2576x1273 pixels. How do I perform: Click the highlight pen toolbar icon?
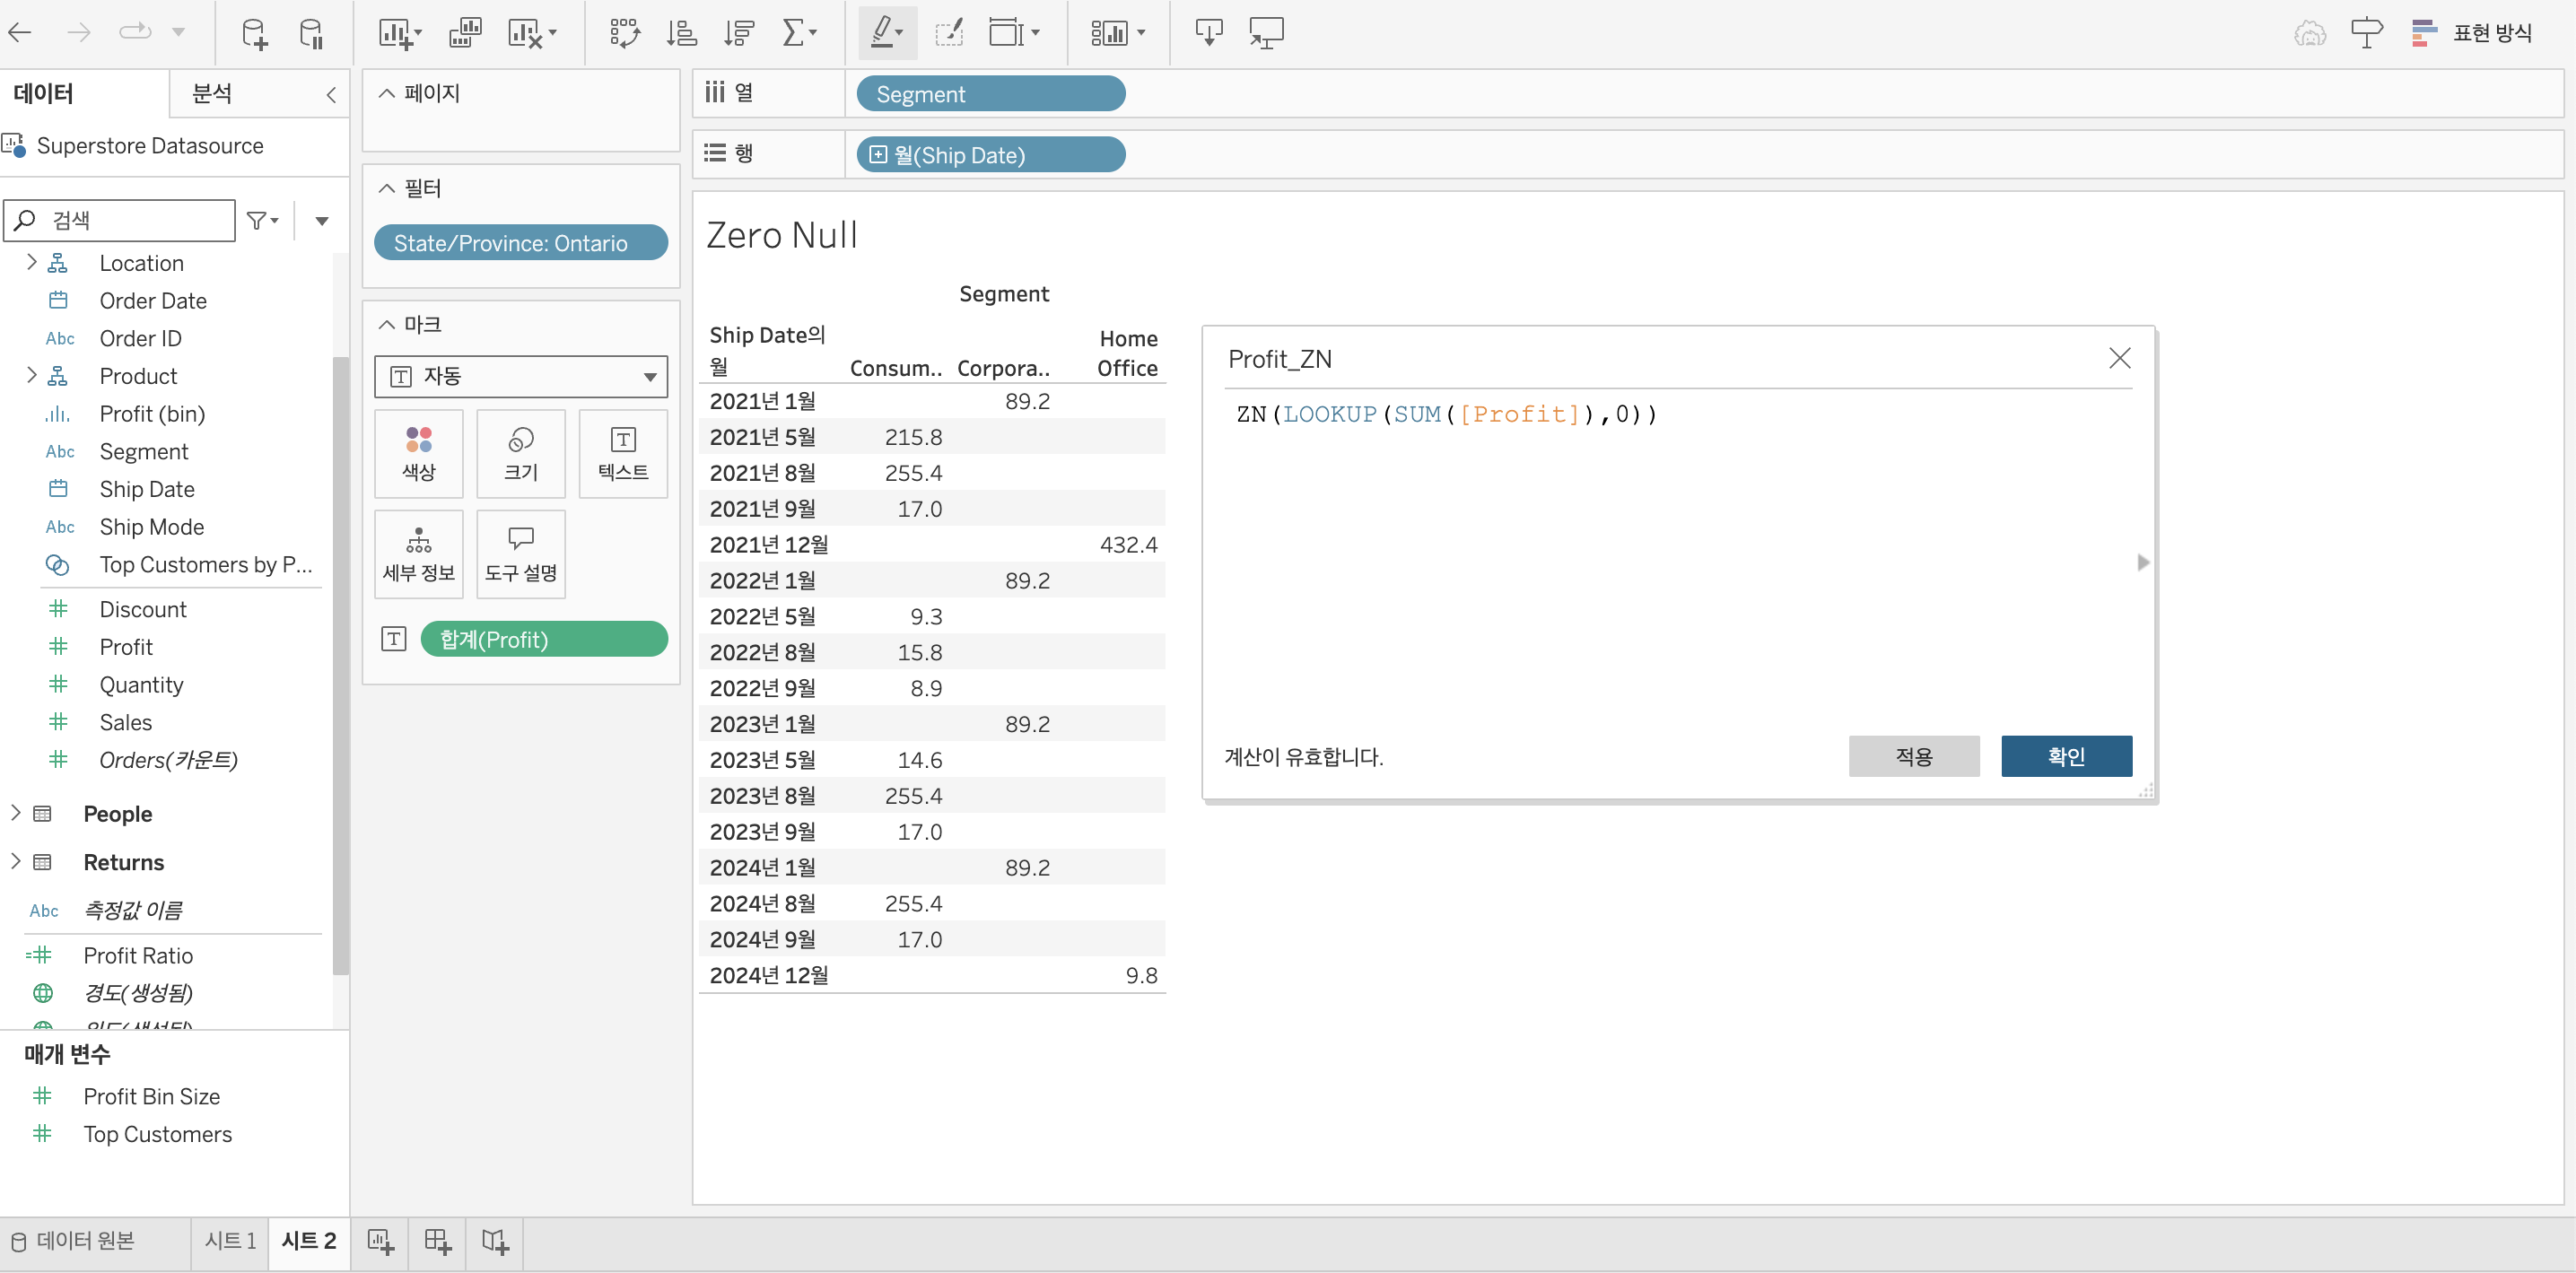tap(882, 33)
